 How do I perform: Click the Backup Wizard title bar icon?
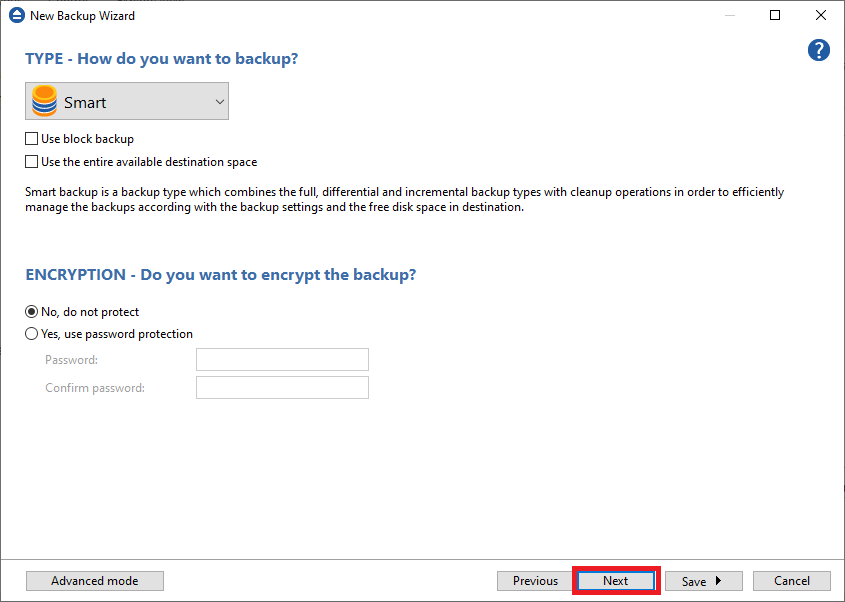coord(16,16)
